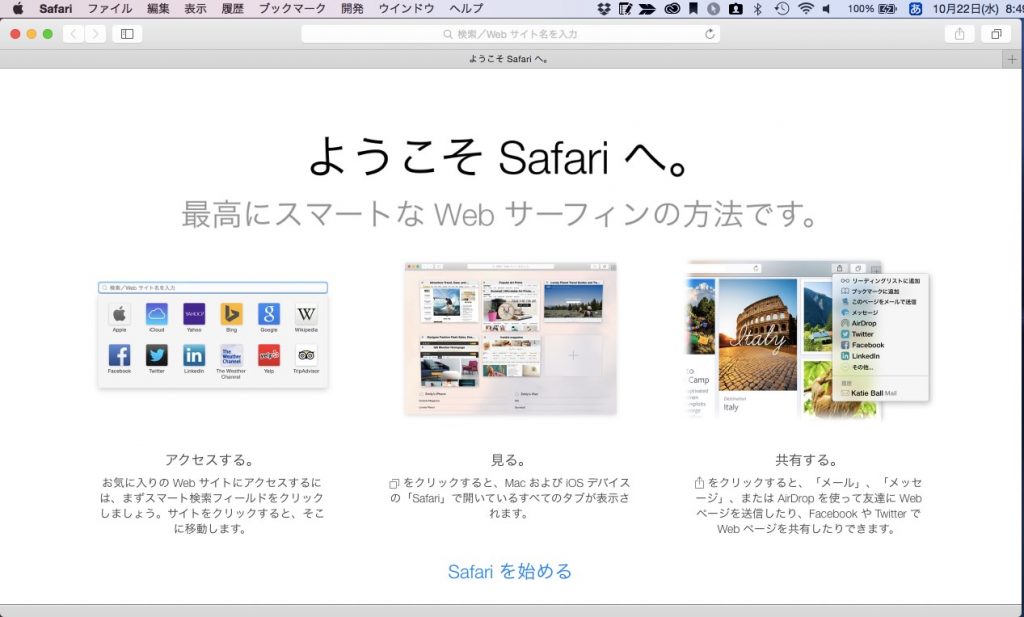
Task: Click AirDrop entry in share illustration
Action: [863, 323]
